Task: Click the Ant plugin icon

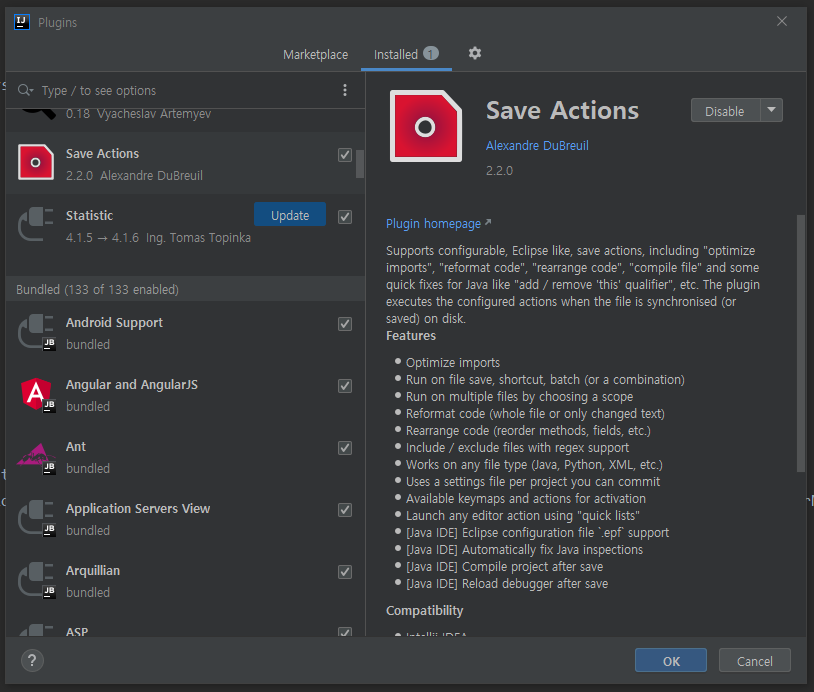Action: tap(36, 456)
